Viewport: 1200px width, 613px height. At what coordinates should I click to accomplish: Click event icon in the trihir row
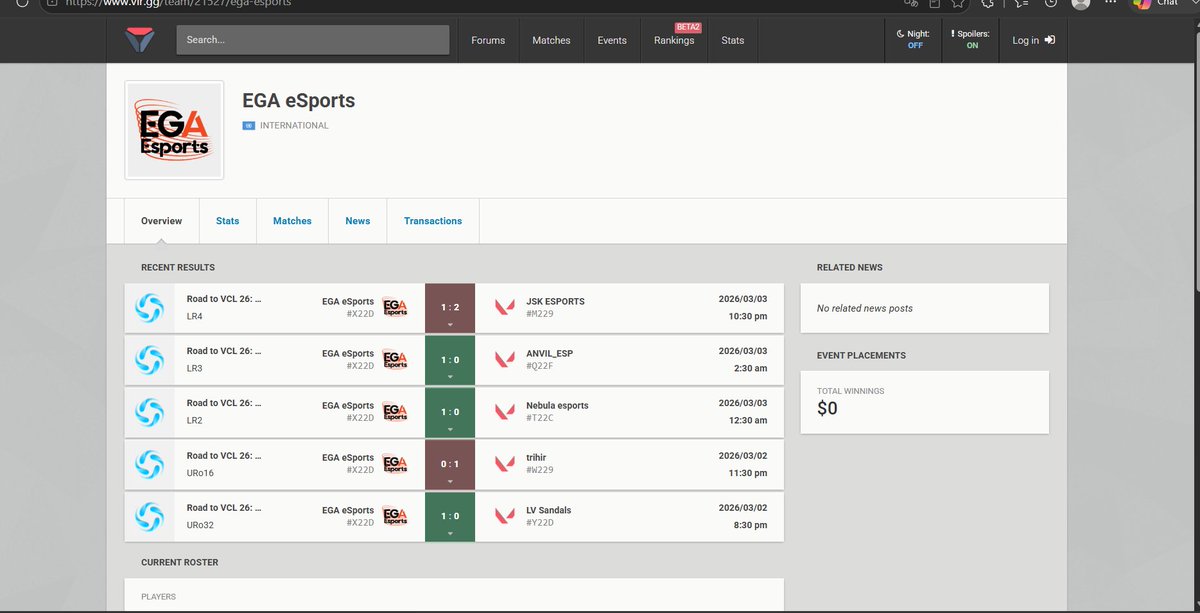[x=149, y=463]
